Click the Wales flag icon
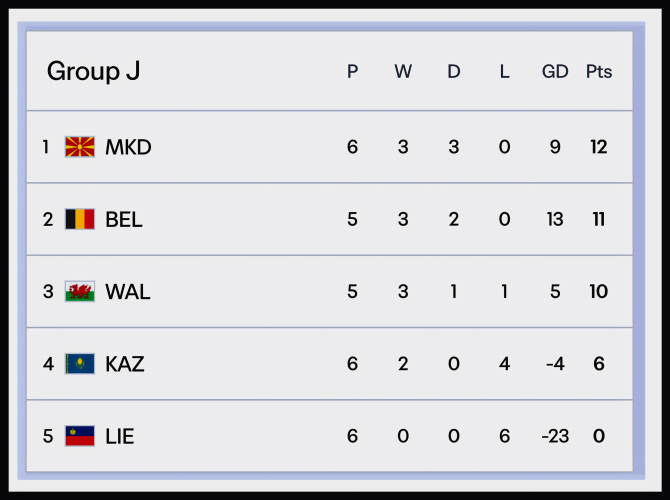670x500 pixels. [x=80, y=292]
